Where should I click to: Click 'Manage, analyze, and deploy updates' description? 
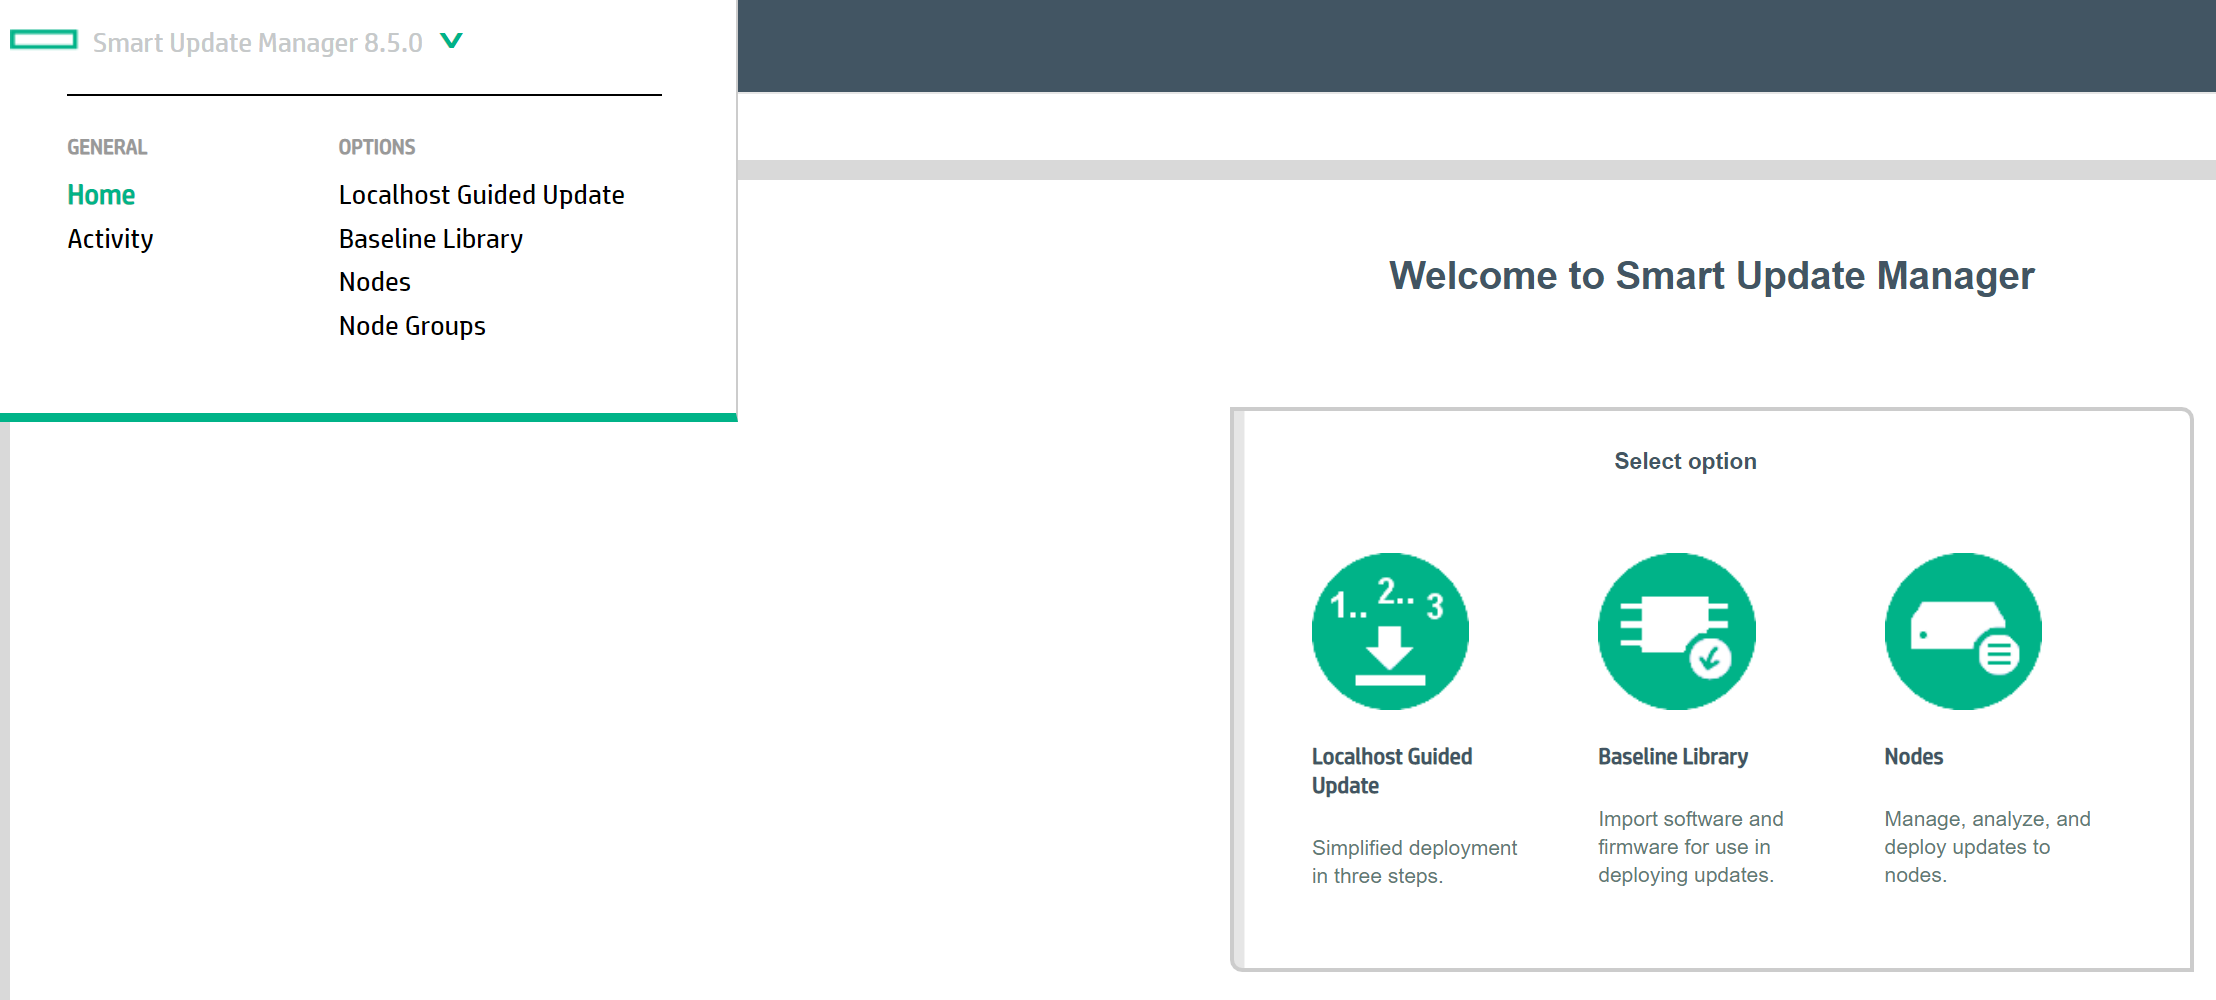[1987, 847]
